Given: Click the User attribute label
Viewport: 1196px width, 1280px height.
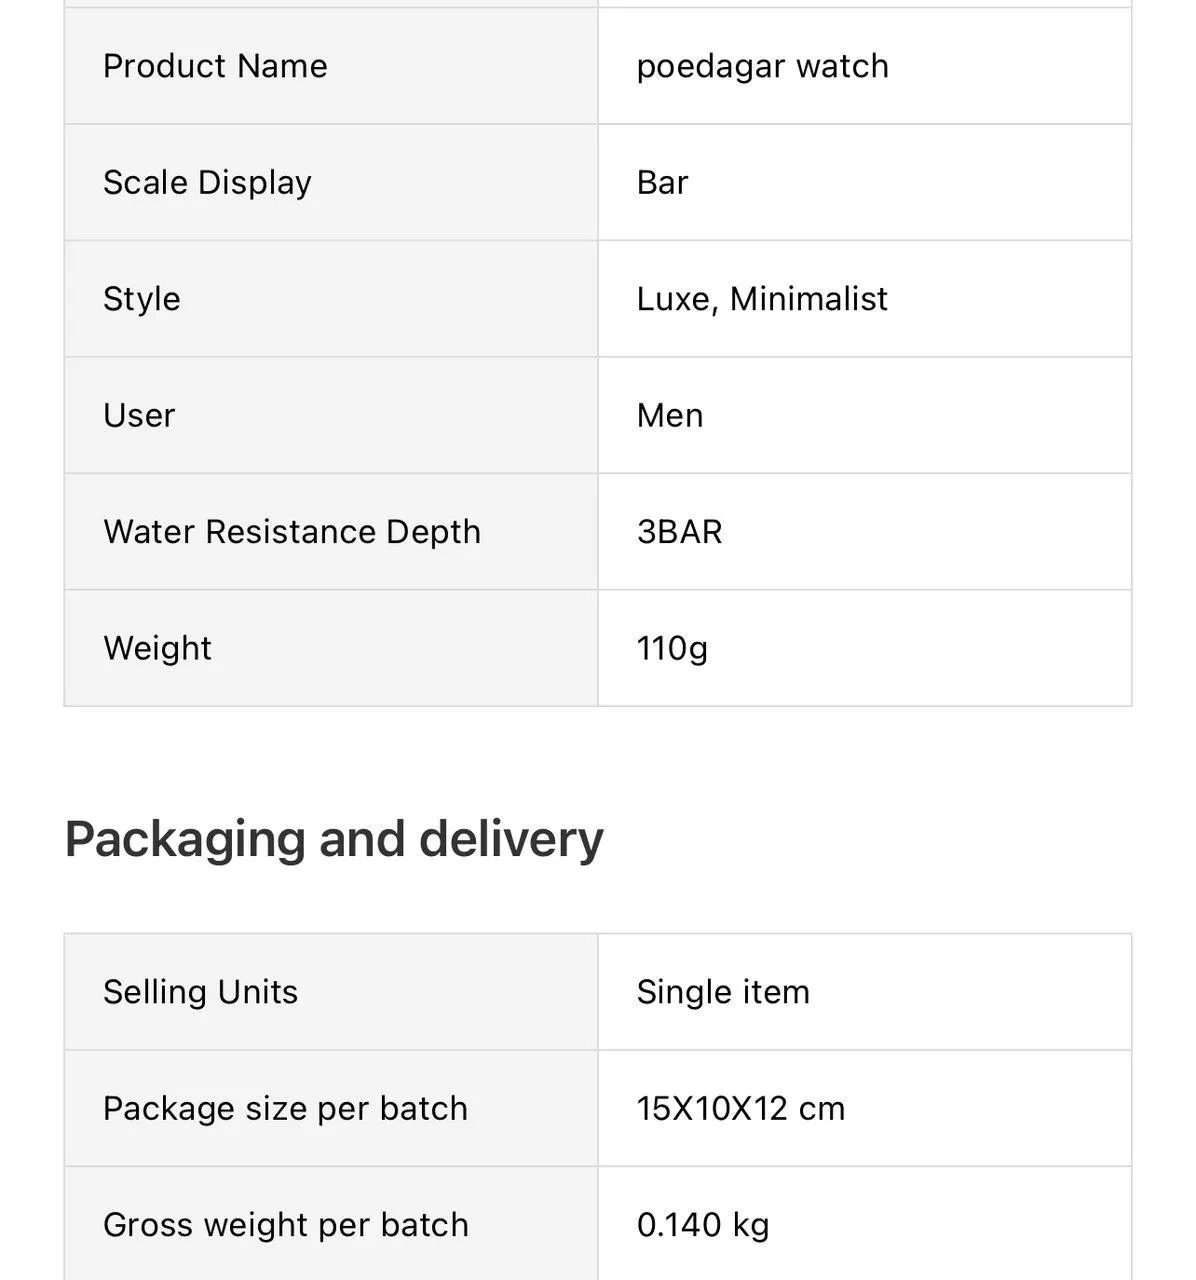Looking at the screenshot, I should (x=139, y=415).
